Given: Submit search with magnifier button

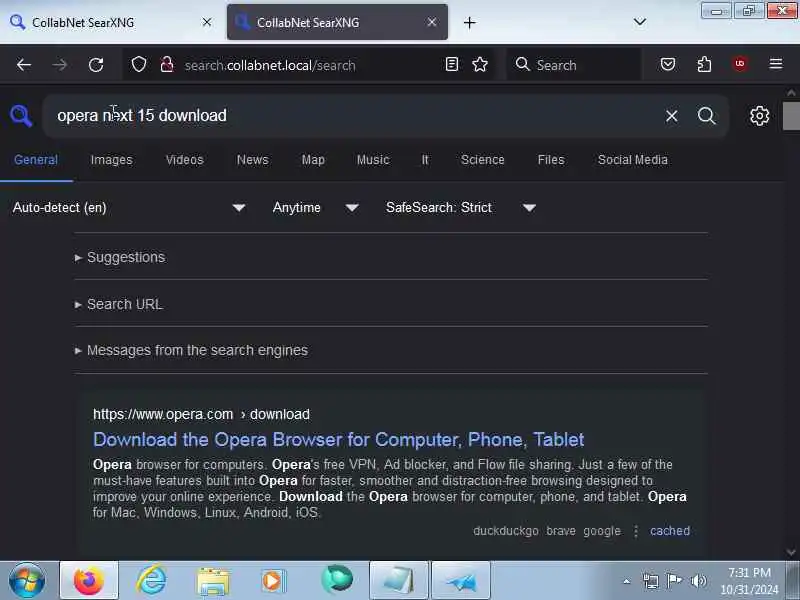Looking at the screenshot, I should (707, 116).
